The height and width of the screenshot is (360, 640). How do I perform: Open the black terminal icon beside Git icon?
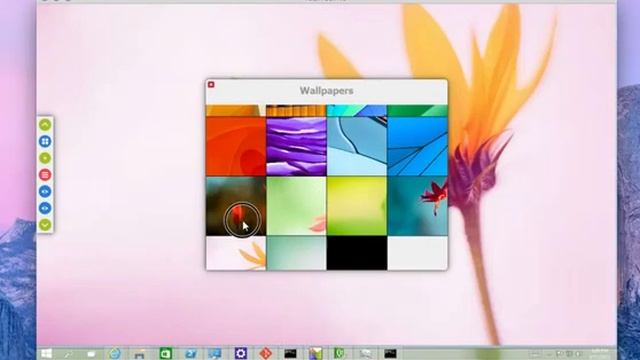point(290,353)
